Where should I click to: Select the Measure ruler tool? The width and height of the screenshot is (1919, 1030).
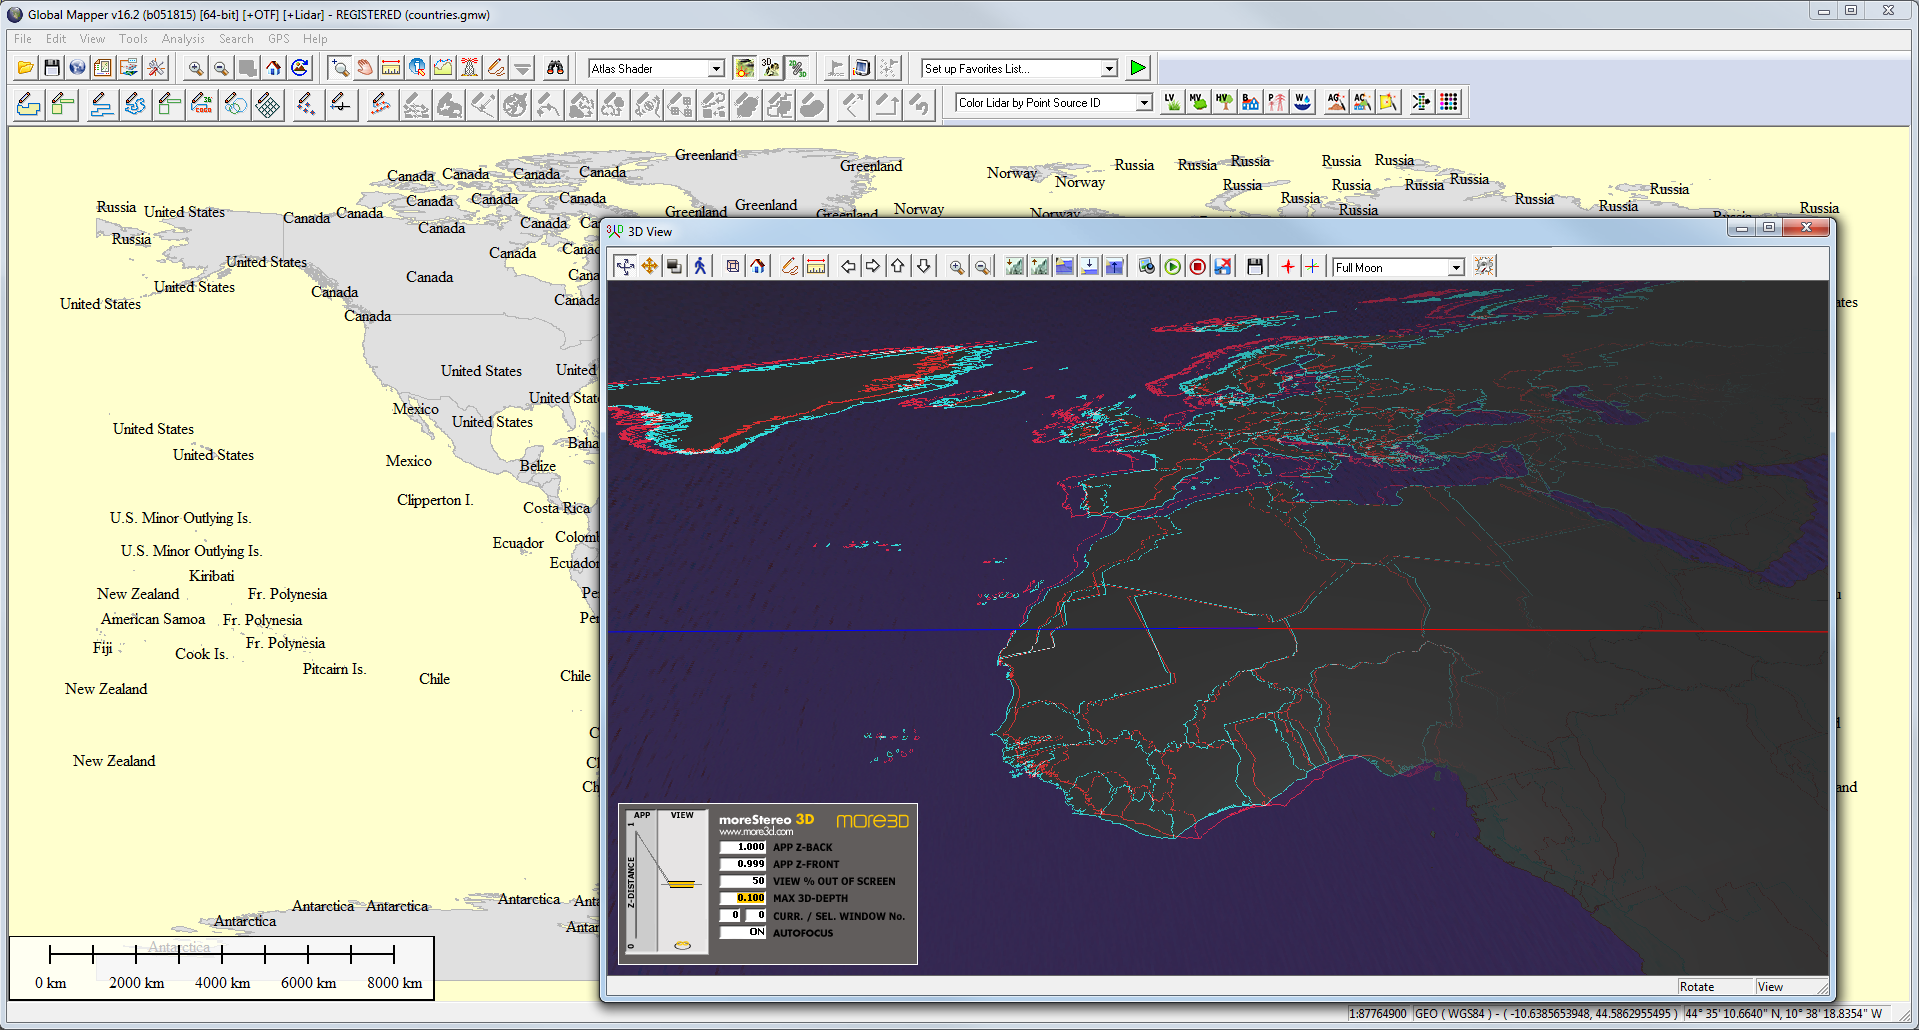[392, 68]
